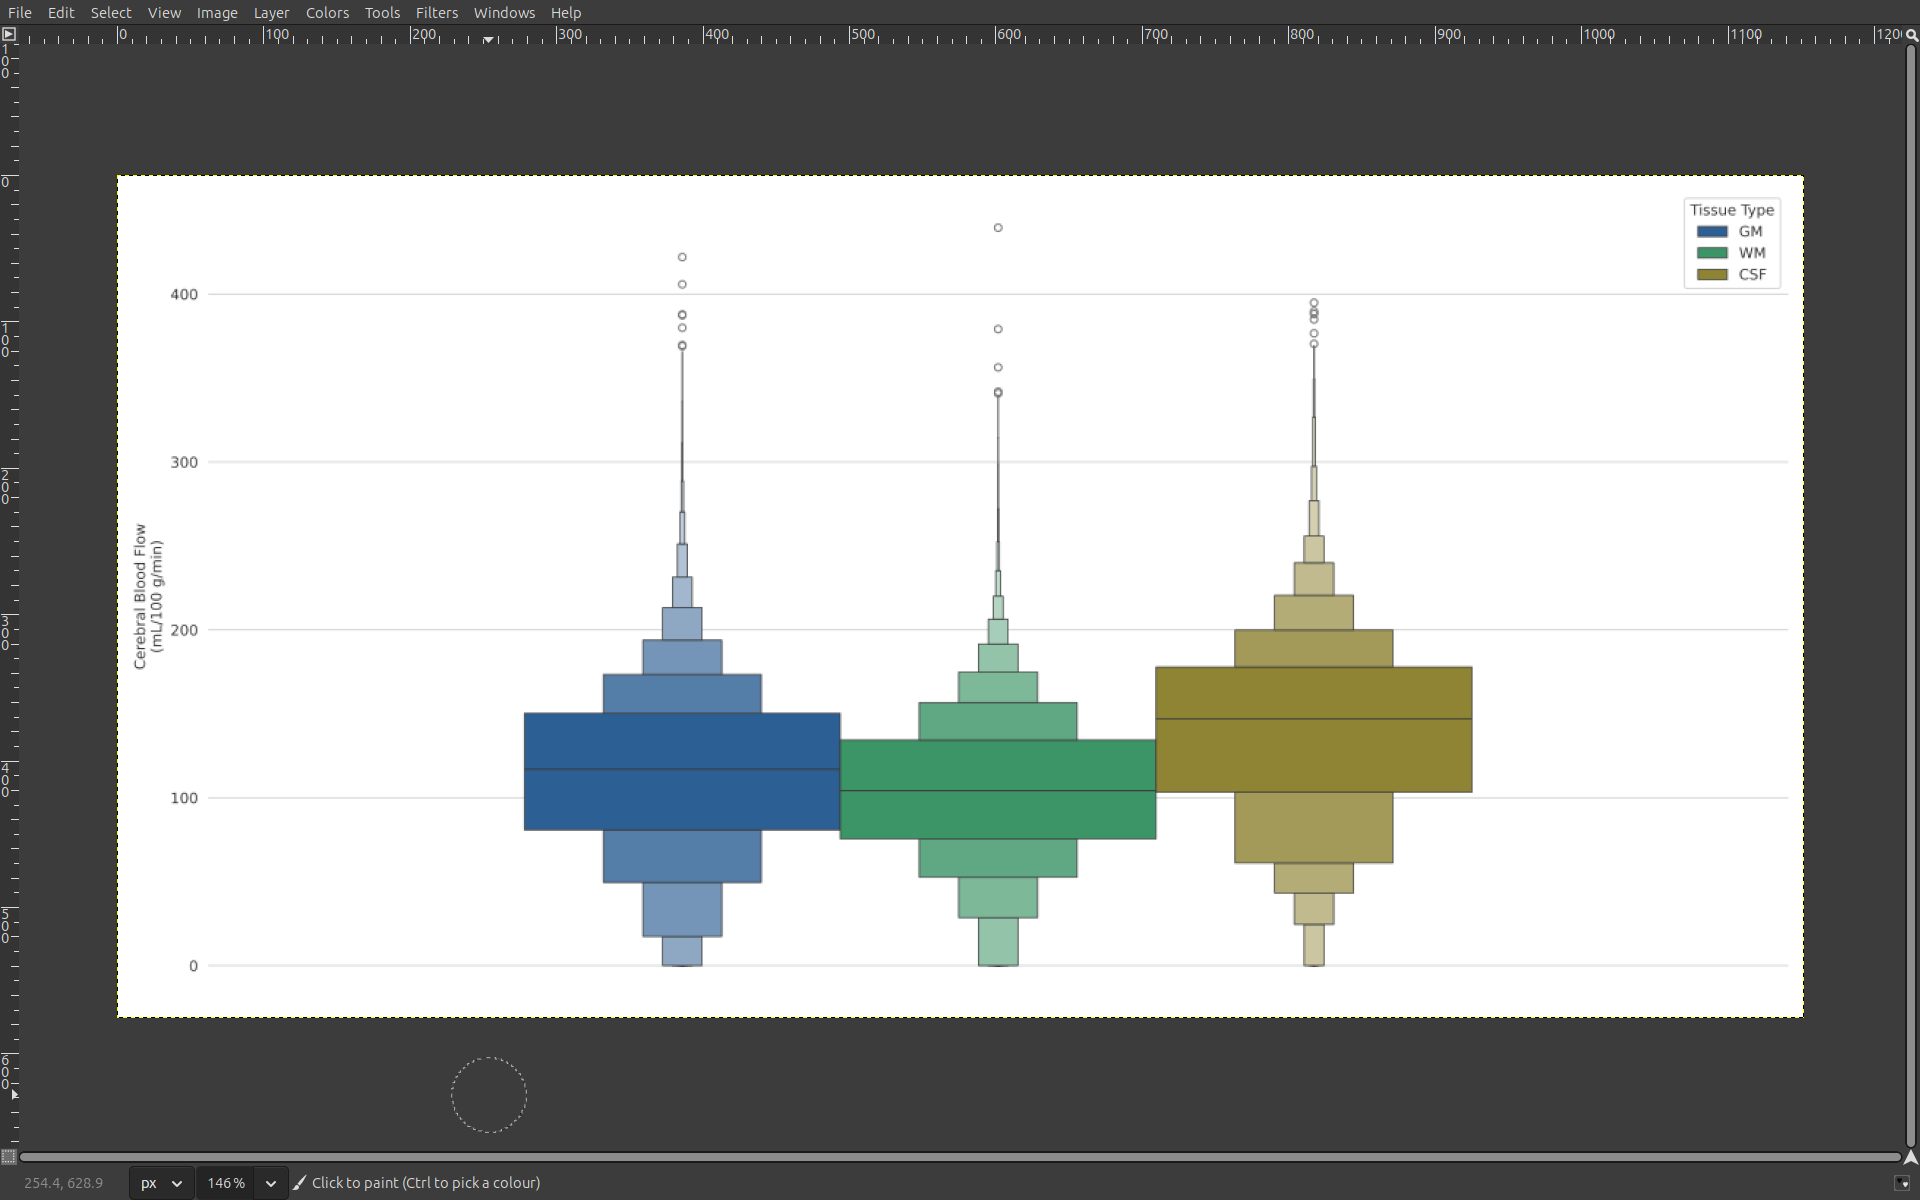1920x1200 pixels.
Task: Click the paintbrush icon in status bar
Action: 299,1183
